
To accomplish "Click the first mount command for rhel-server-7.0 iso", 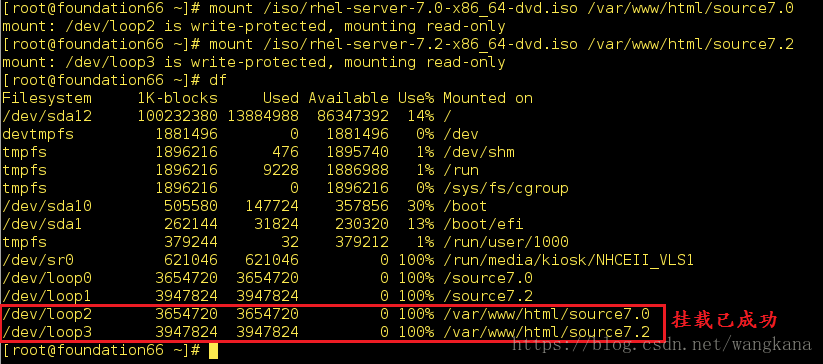I will pos(502,9).
